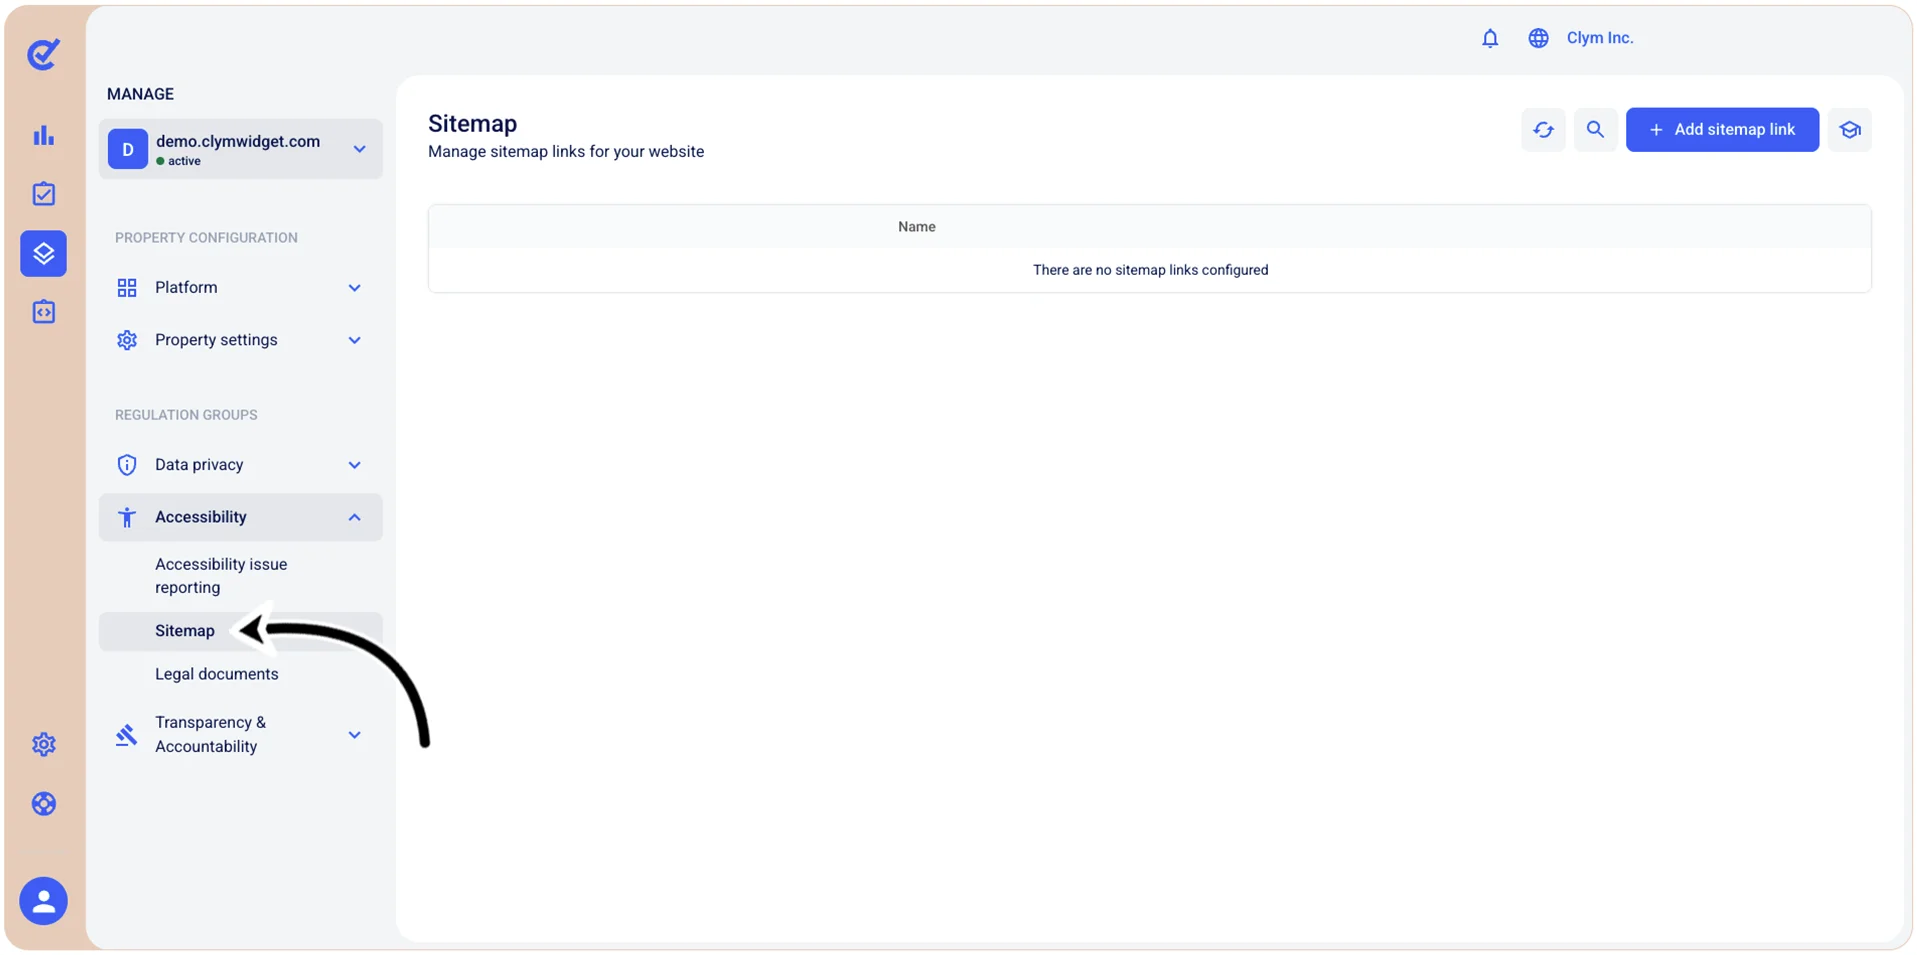This screenshot has height=955, width=1917.
Task: Click the Clym logo icon
Action: tap(43, 54)
